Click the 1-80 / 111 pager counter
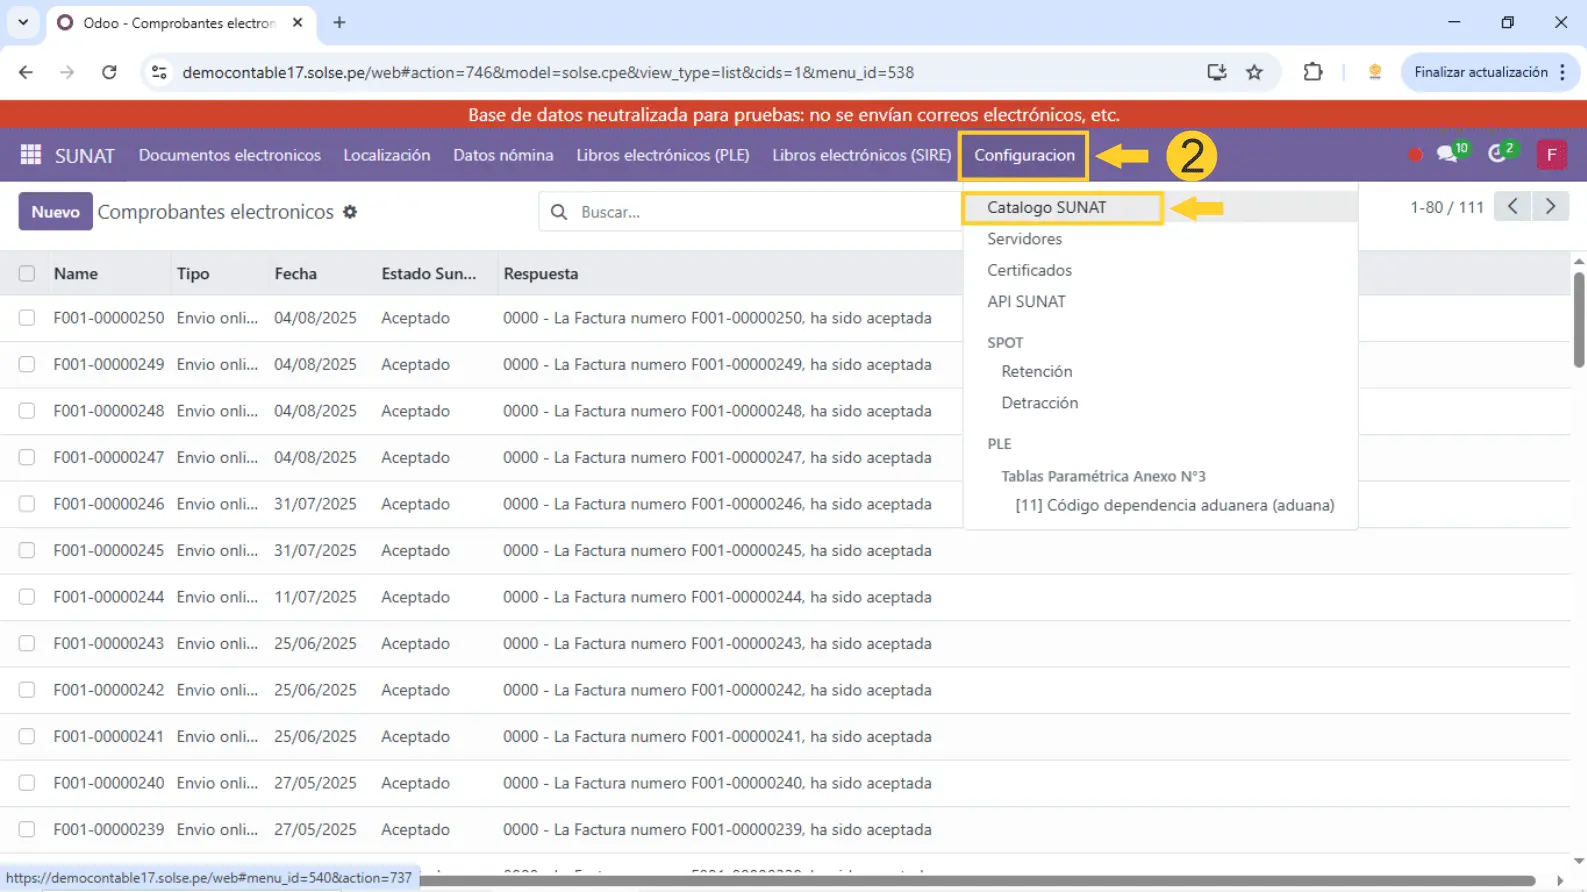This screenshot has height=892, width=1587. point(1446,207)
